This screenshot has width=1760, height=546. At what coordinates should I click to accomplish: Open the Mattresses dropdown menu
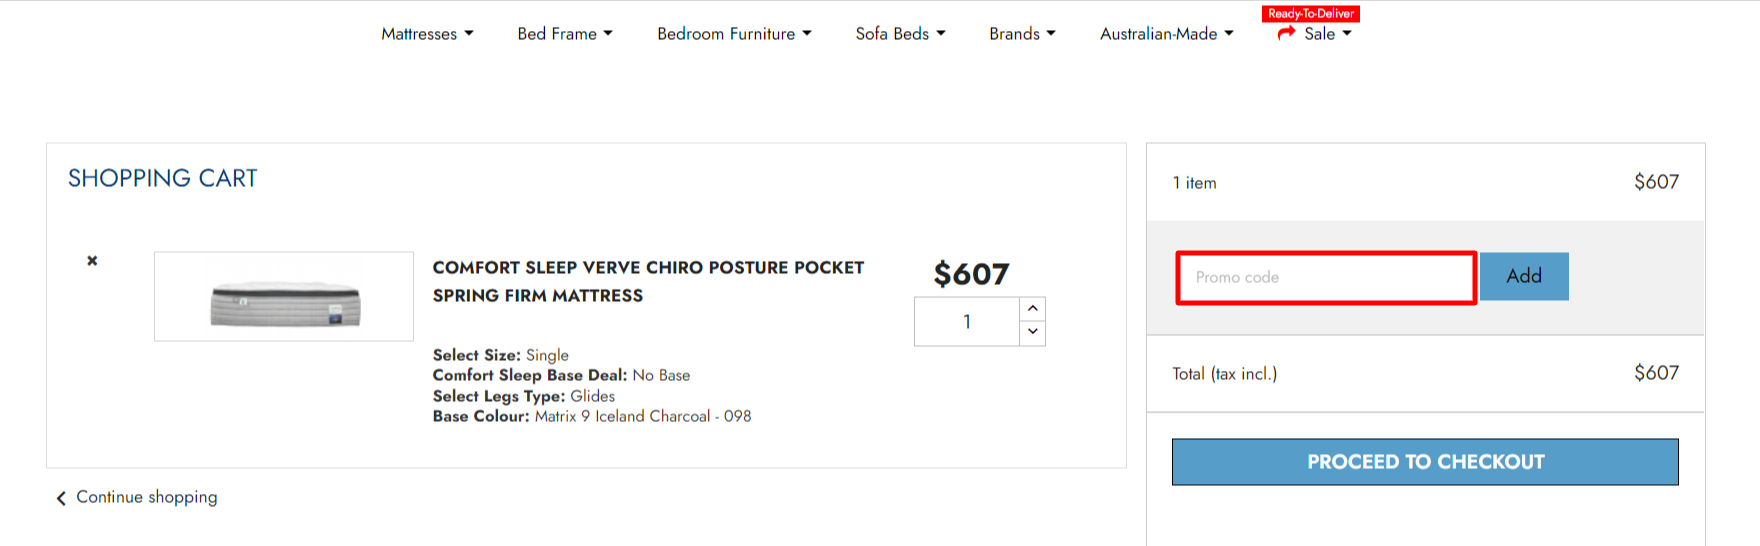pyautogui.click(x=427, y=34)
